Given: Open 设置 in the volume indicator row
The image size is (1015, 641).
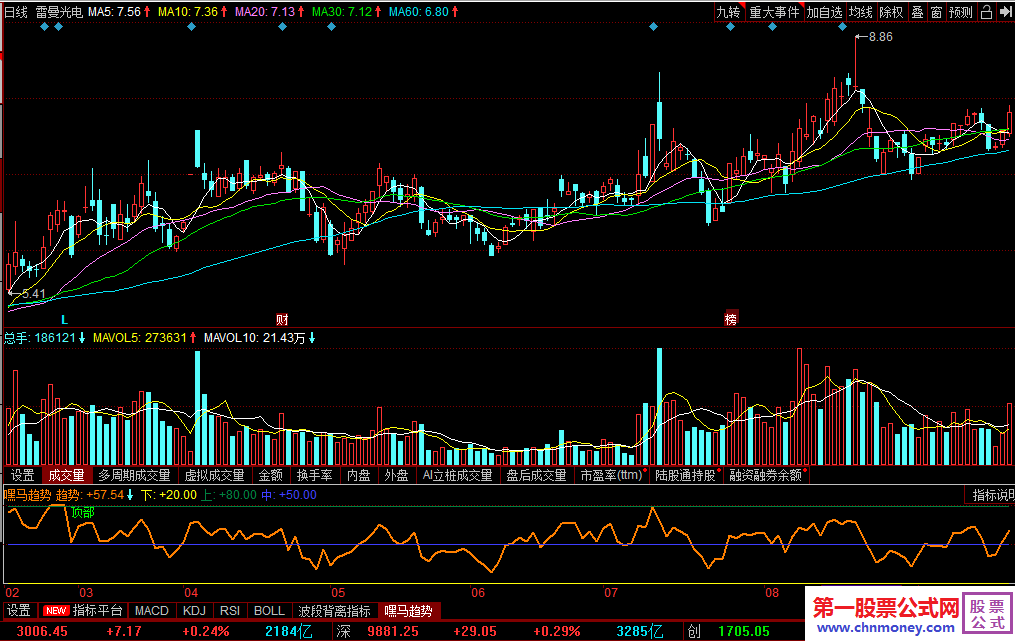Looking at the screenshot, I should click(x=23, y=475).
